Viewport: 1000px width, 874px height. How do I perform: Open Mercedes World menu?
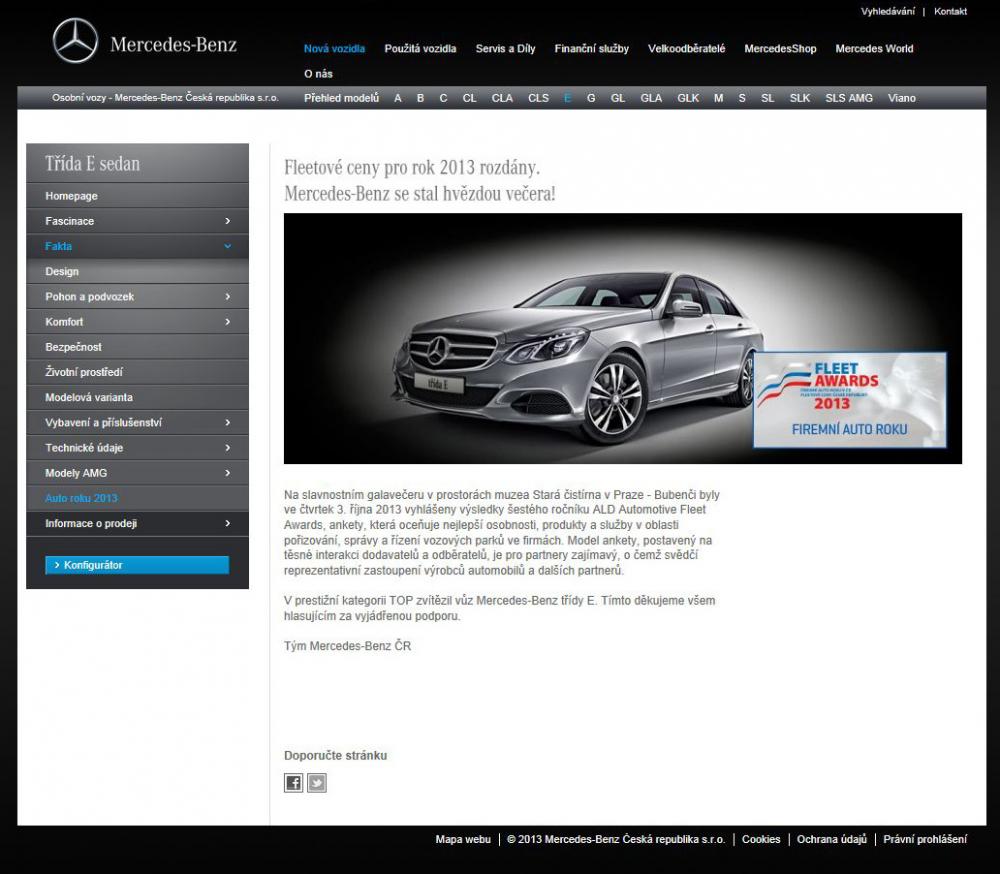[x=874, y=48]
